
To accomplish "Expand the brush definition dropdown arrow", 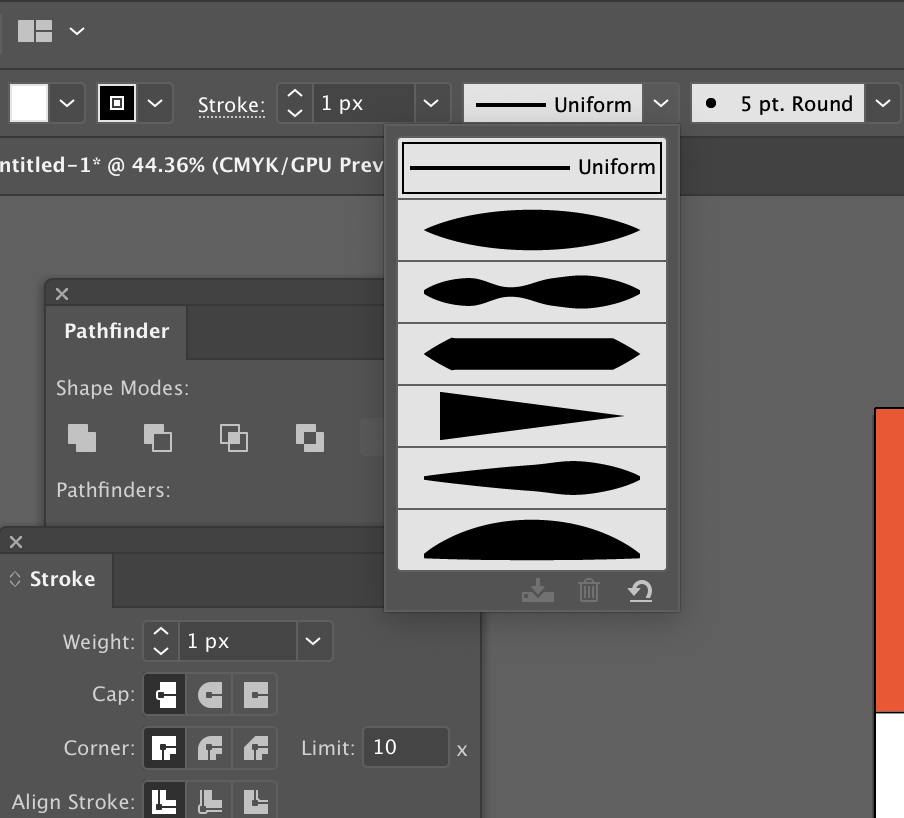I will coord(882,103).
